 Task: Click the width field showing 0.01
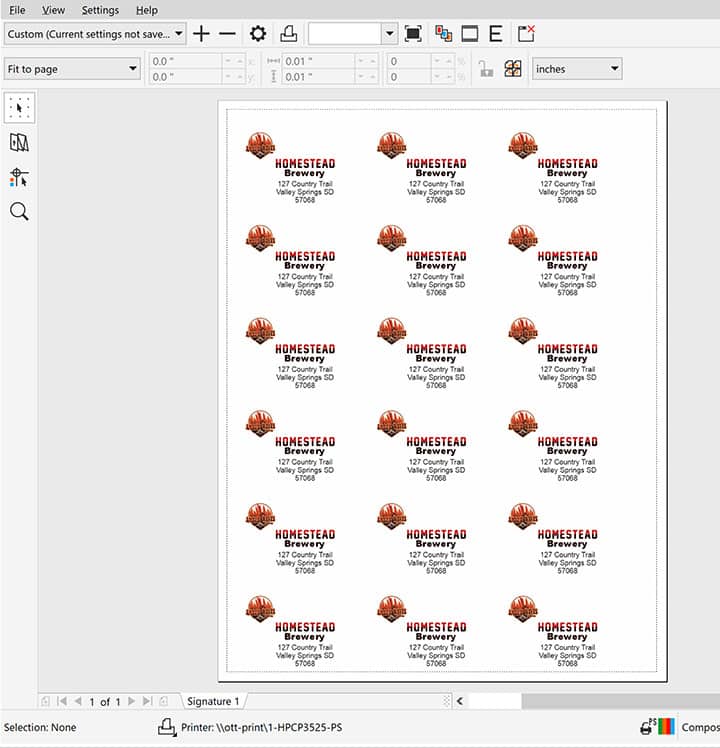(319, 62)
